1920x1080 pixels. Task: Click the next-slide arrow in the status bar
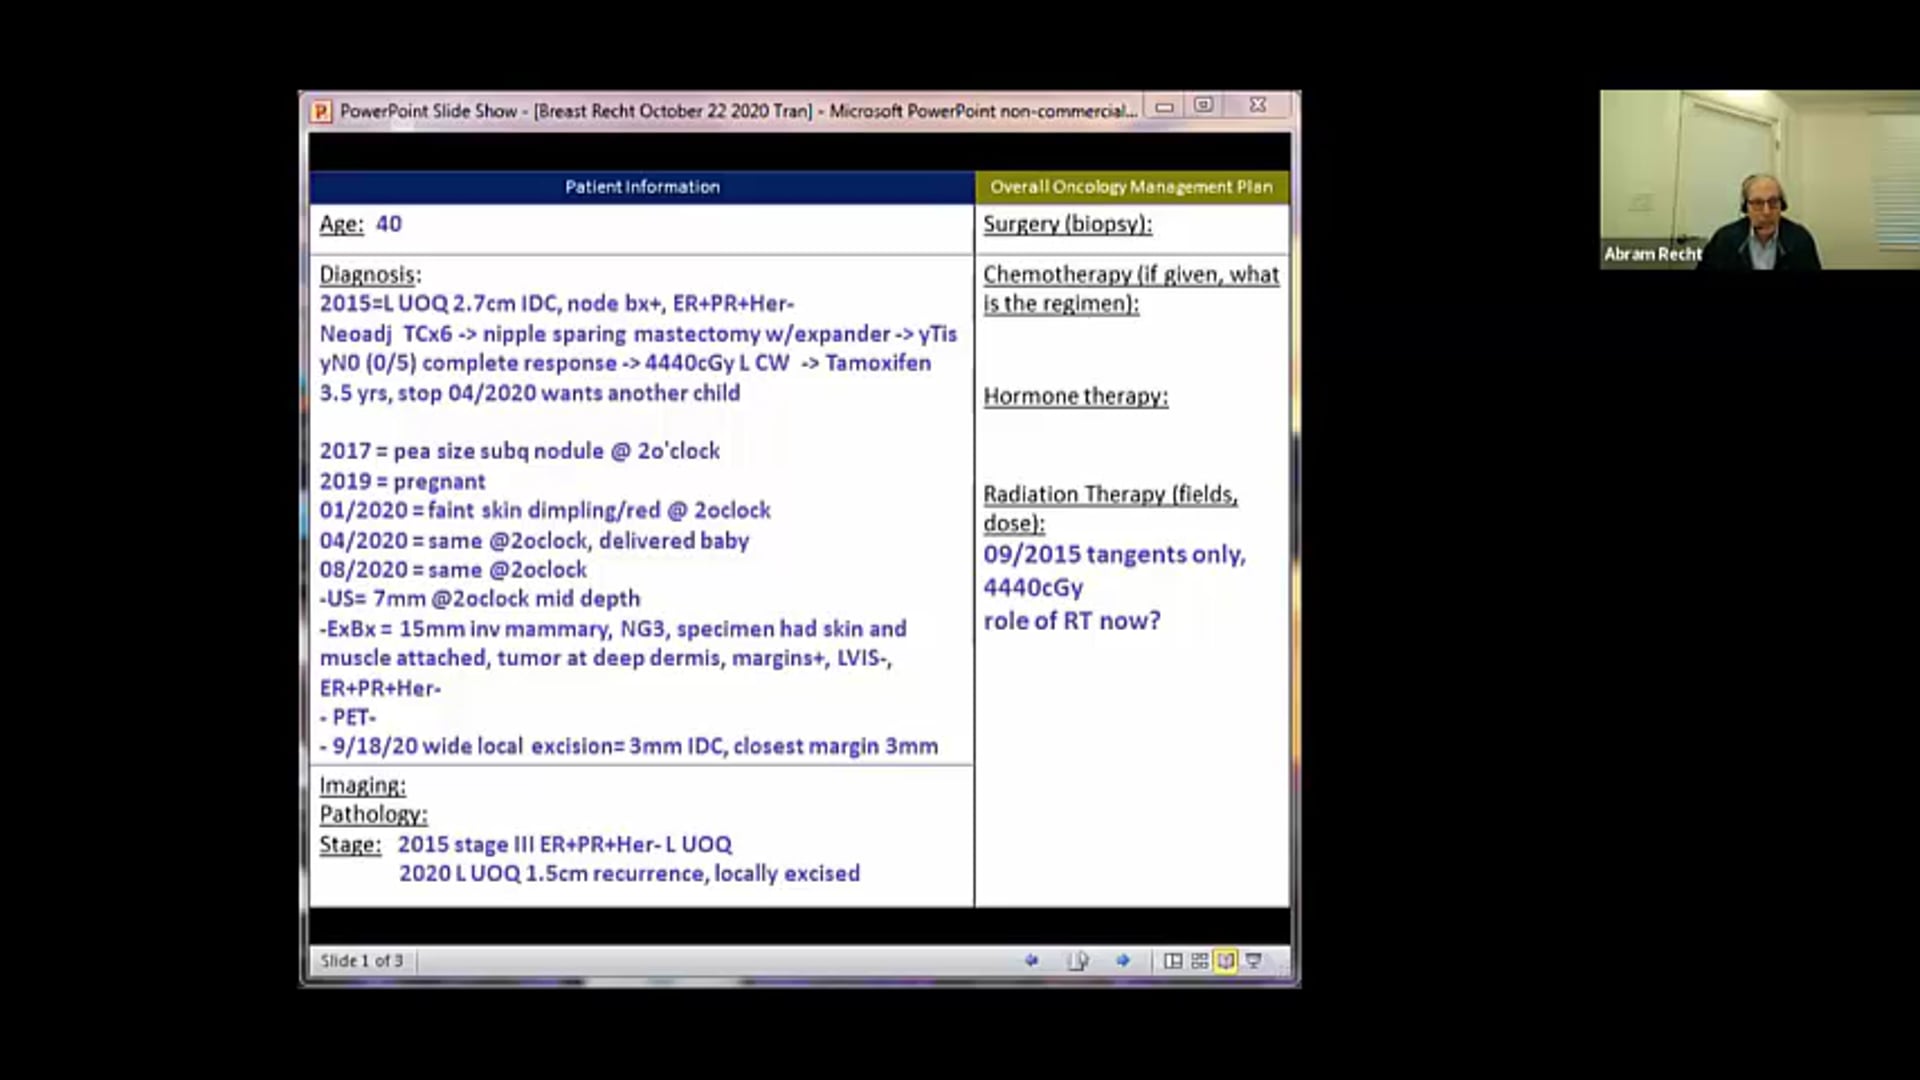tap(1124, 960)
